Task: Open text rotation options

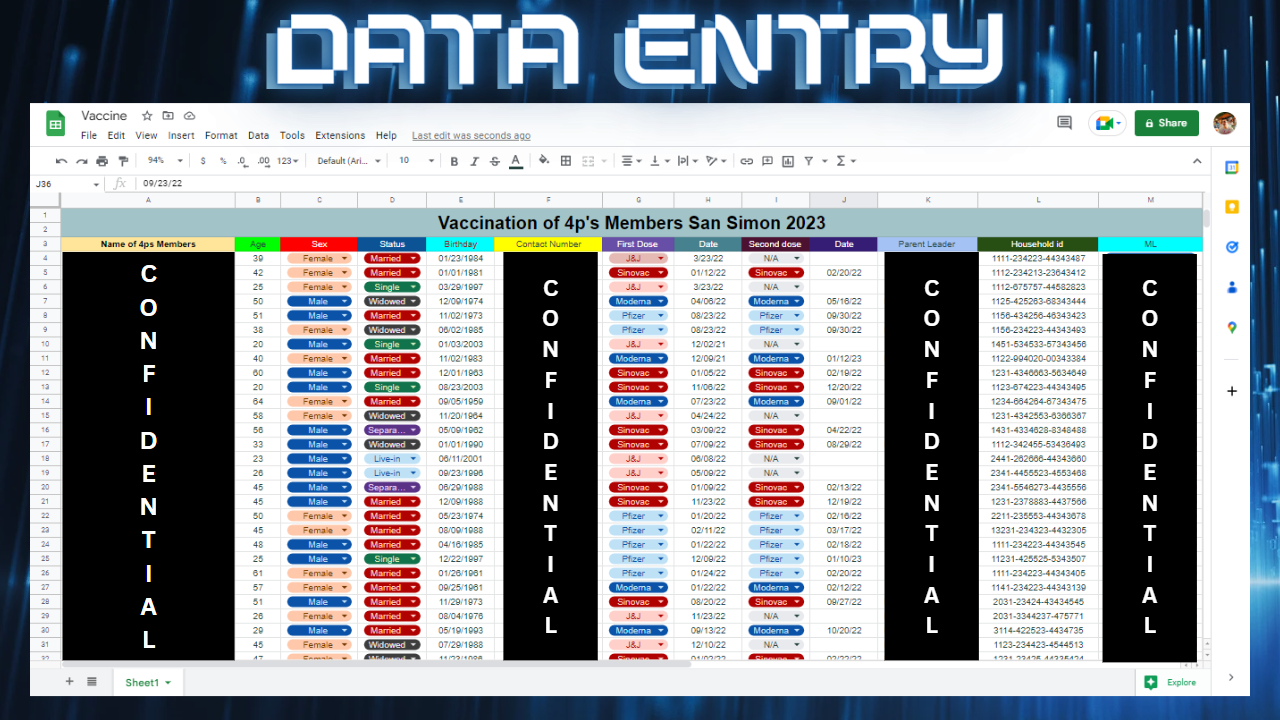Action: [x=716, y=161]
